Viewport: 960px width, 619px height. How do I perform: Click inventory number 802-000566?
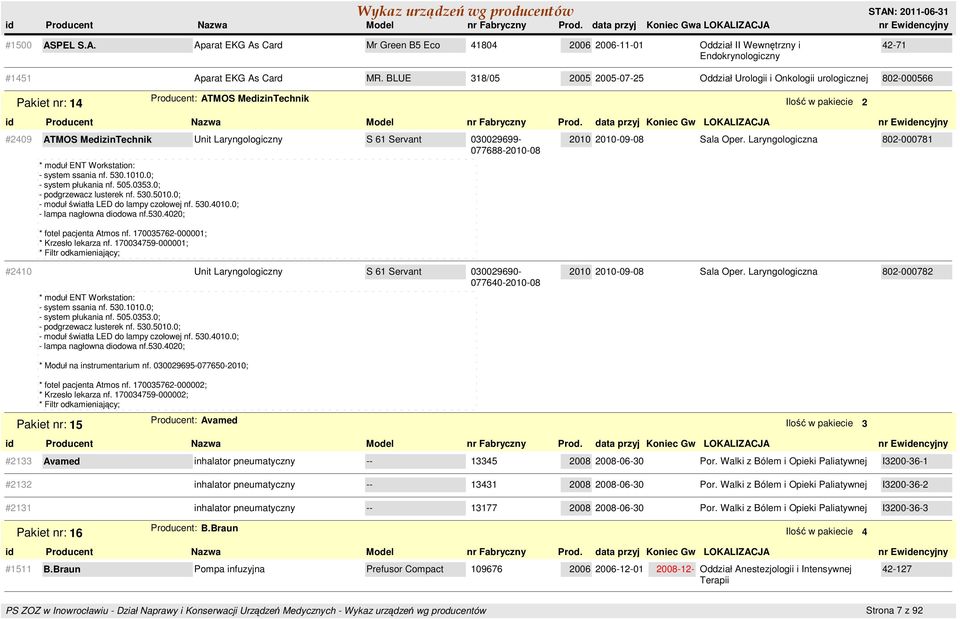click(916, 78)
